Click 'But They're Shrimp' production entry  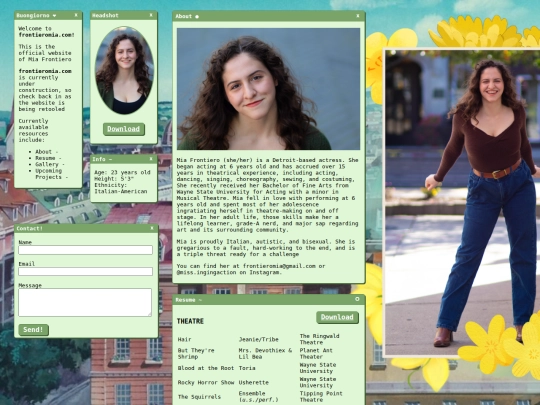196,354
